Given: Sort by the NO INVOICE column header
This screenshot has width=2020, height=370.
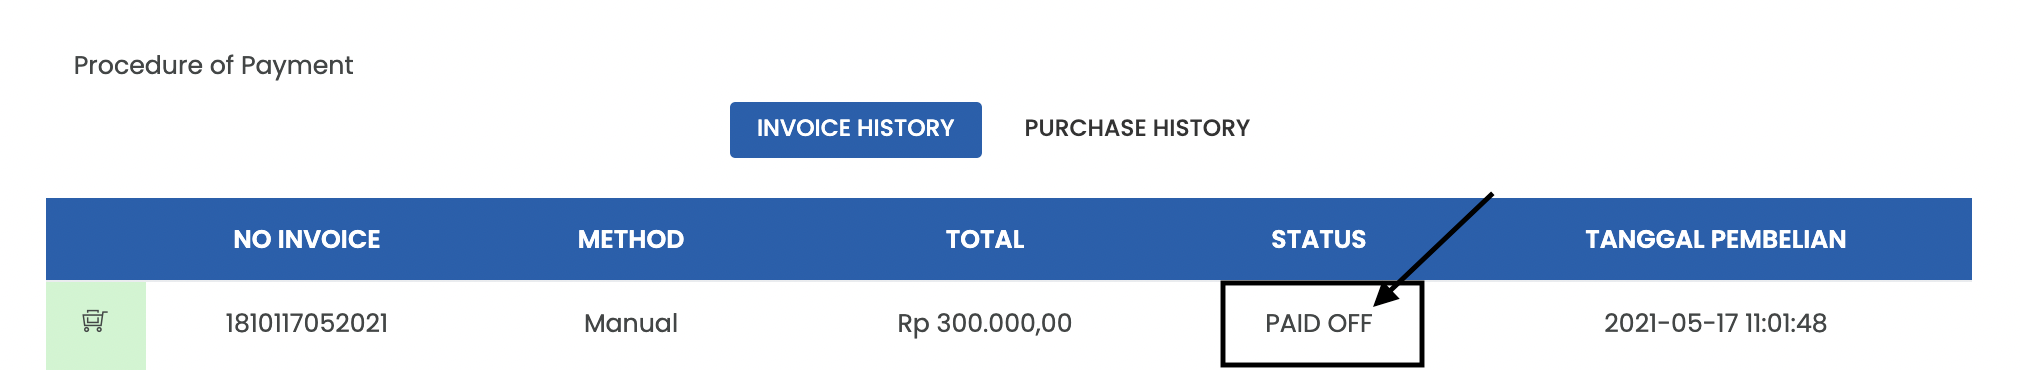Looking at the screenshot, I should [x=307, y=240].
